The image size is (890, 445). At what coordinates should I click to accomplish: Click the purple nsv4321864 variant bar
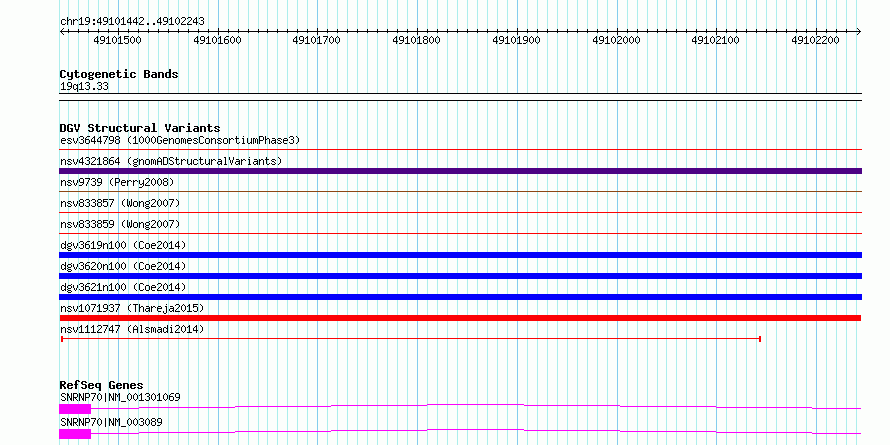pyautogui.click(x=460, y=171)
